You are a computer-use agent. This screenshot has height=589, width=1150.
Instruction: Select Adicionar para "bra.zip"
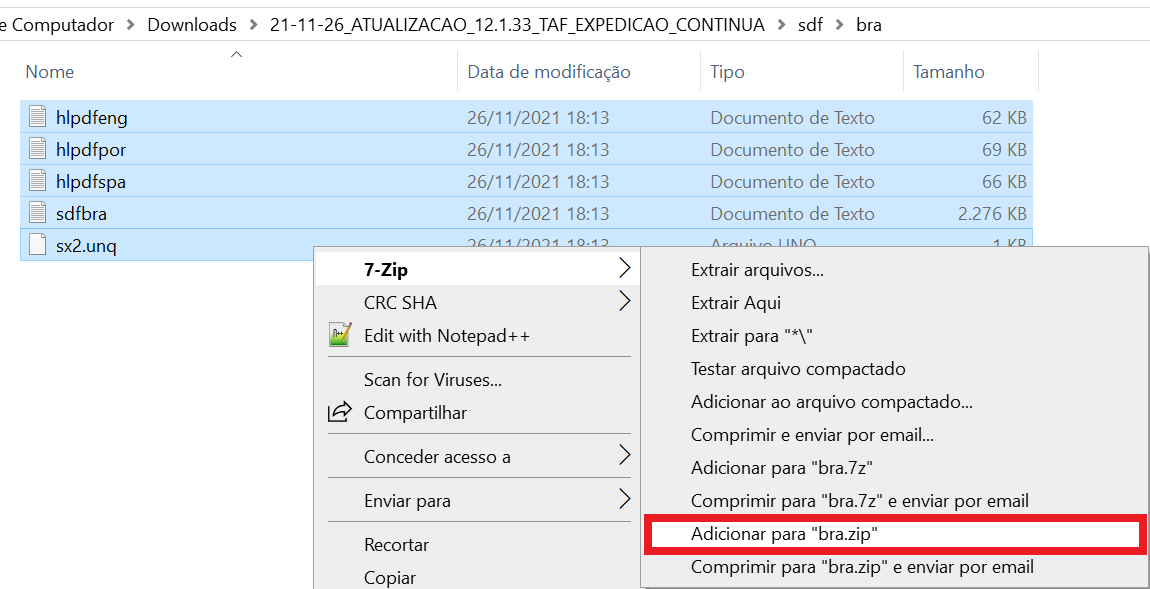click(x=894, y=534)
